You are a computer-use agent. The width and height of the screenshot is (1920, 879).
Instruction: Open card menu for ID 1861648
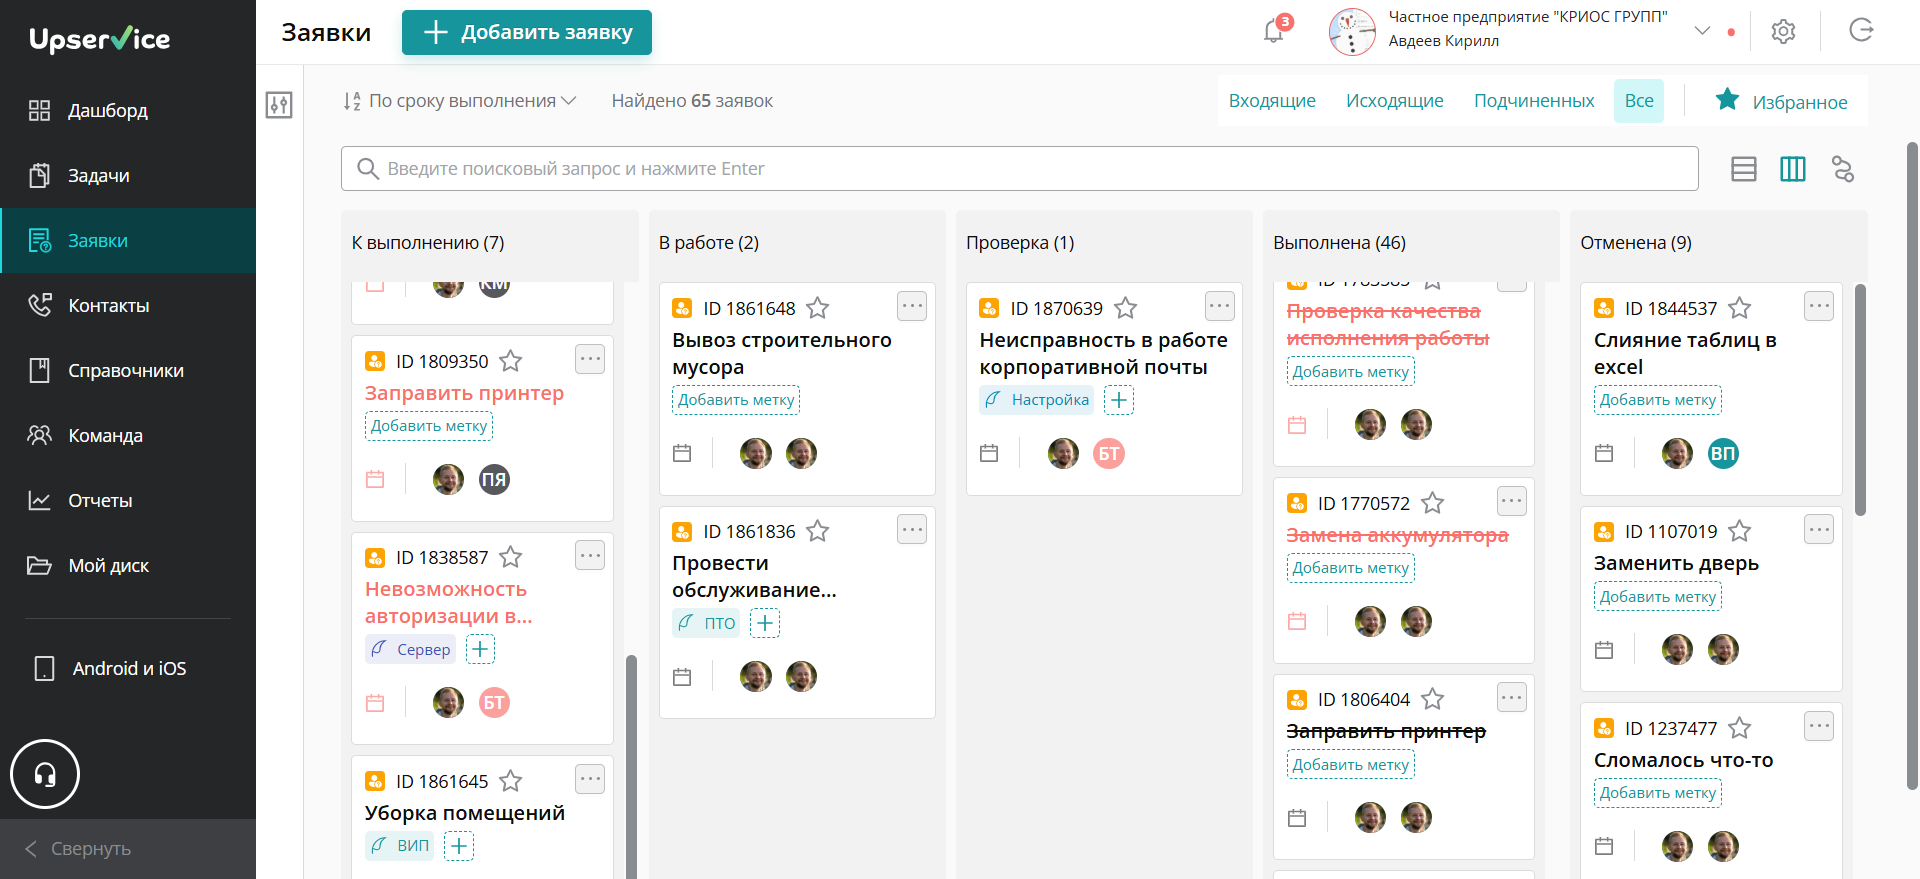(x=912, y=306)
